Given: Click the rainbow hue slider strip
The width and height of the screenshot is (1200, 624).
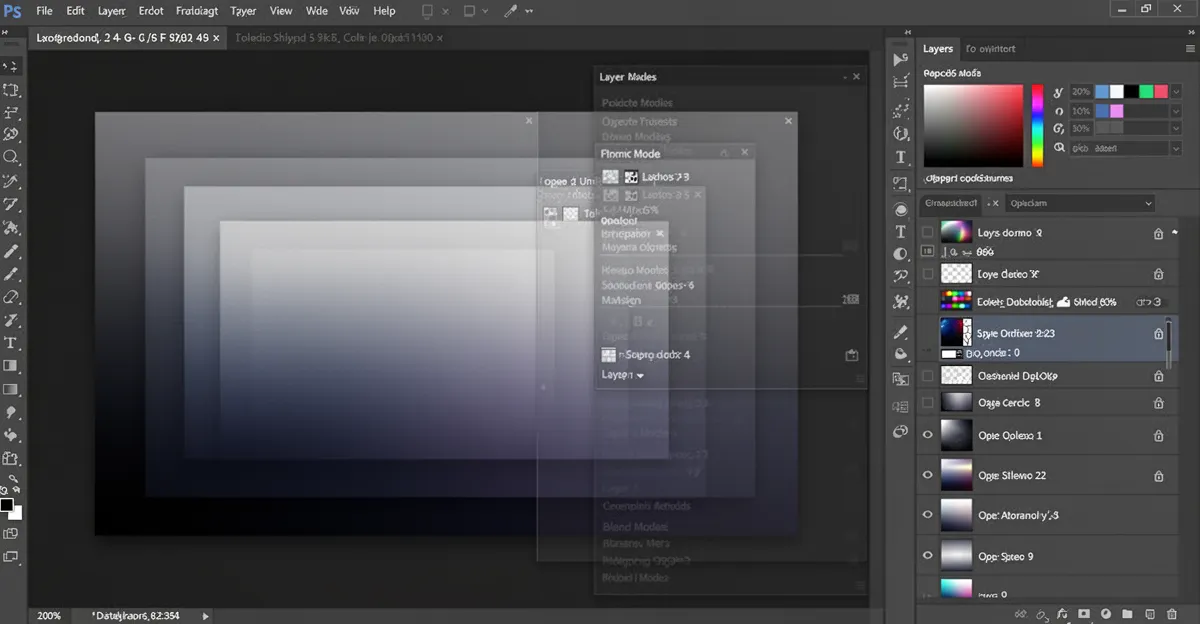Looking at the screenshot, I should pyautogui.click(x=1037, y=125).
